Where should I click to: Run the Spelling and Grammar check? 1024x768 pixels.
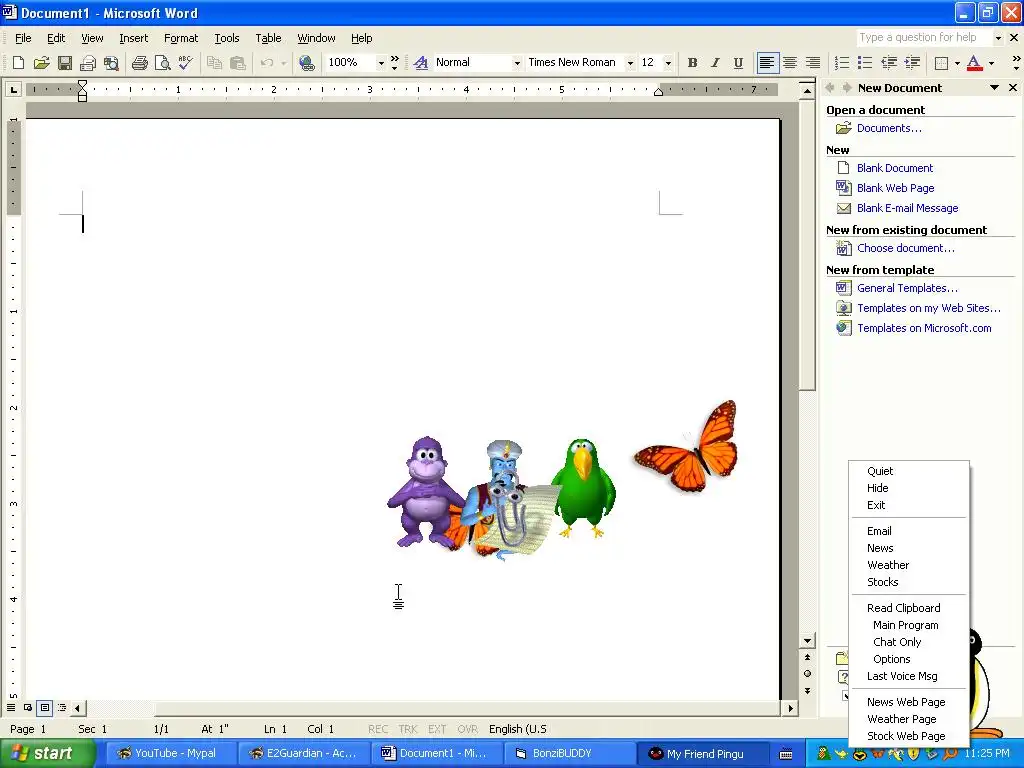click(185, 63)
